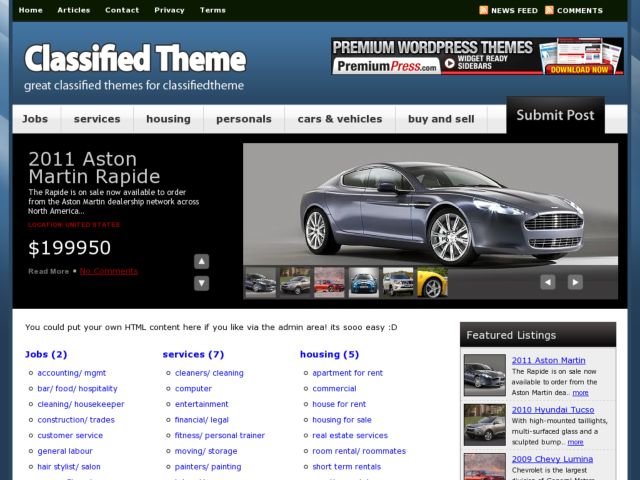
Task: Click the PremiumPress Download Now banner
Action: tap(478, 56)
